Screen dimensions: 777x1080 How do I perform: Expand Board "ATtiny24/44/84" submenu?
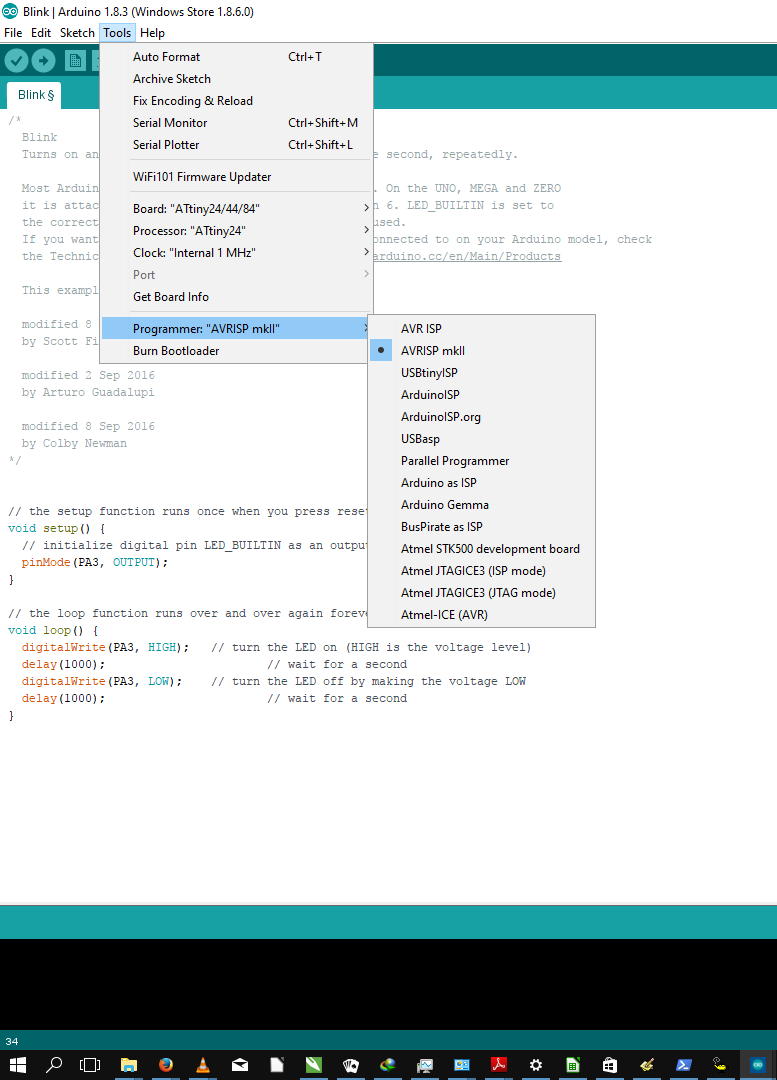click(237, 209)
